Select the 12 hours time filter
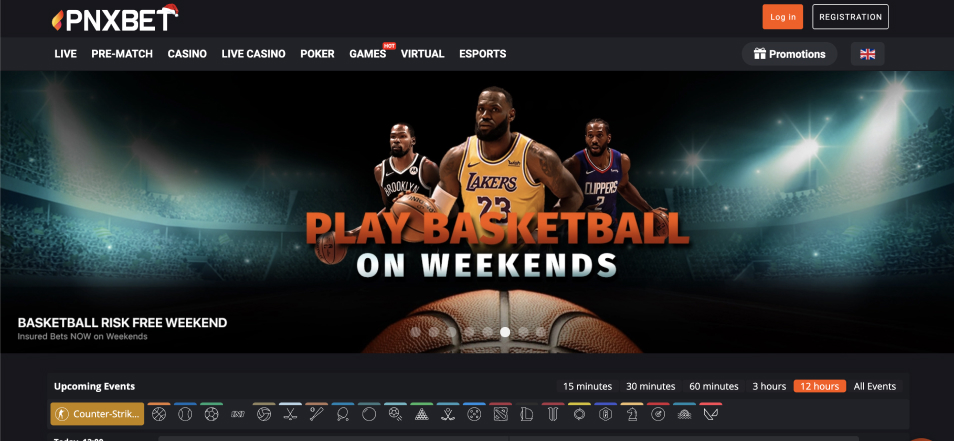This screenshot has height=441, width=954. point(820,386)
